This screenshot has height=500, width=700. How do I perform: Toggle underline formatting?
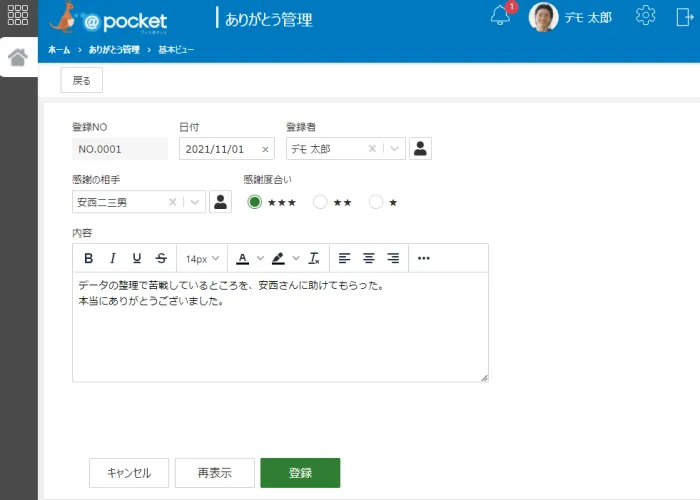(137, 258)
